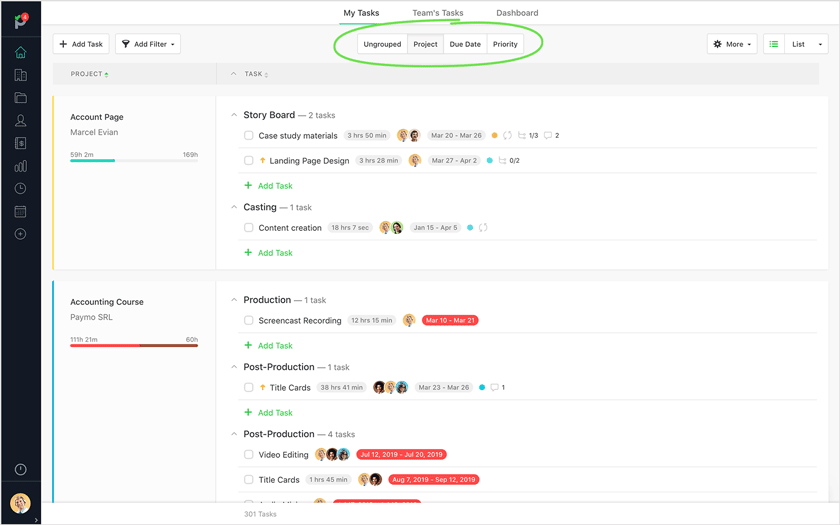Open the Reports bar chart icon
This screenshot has width=840, height=525.
(x=20, y=166)
